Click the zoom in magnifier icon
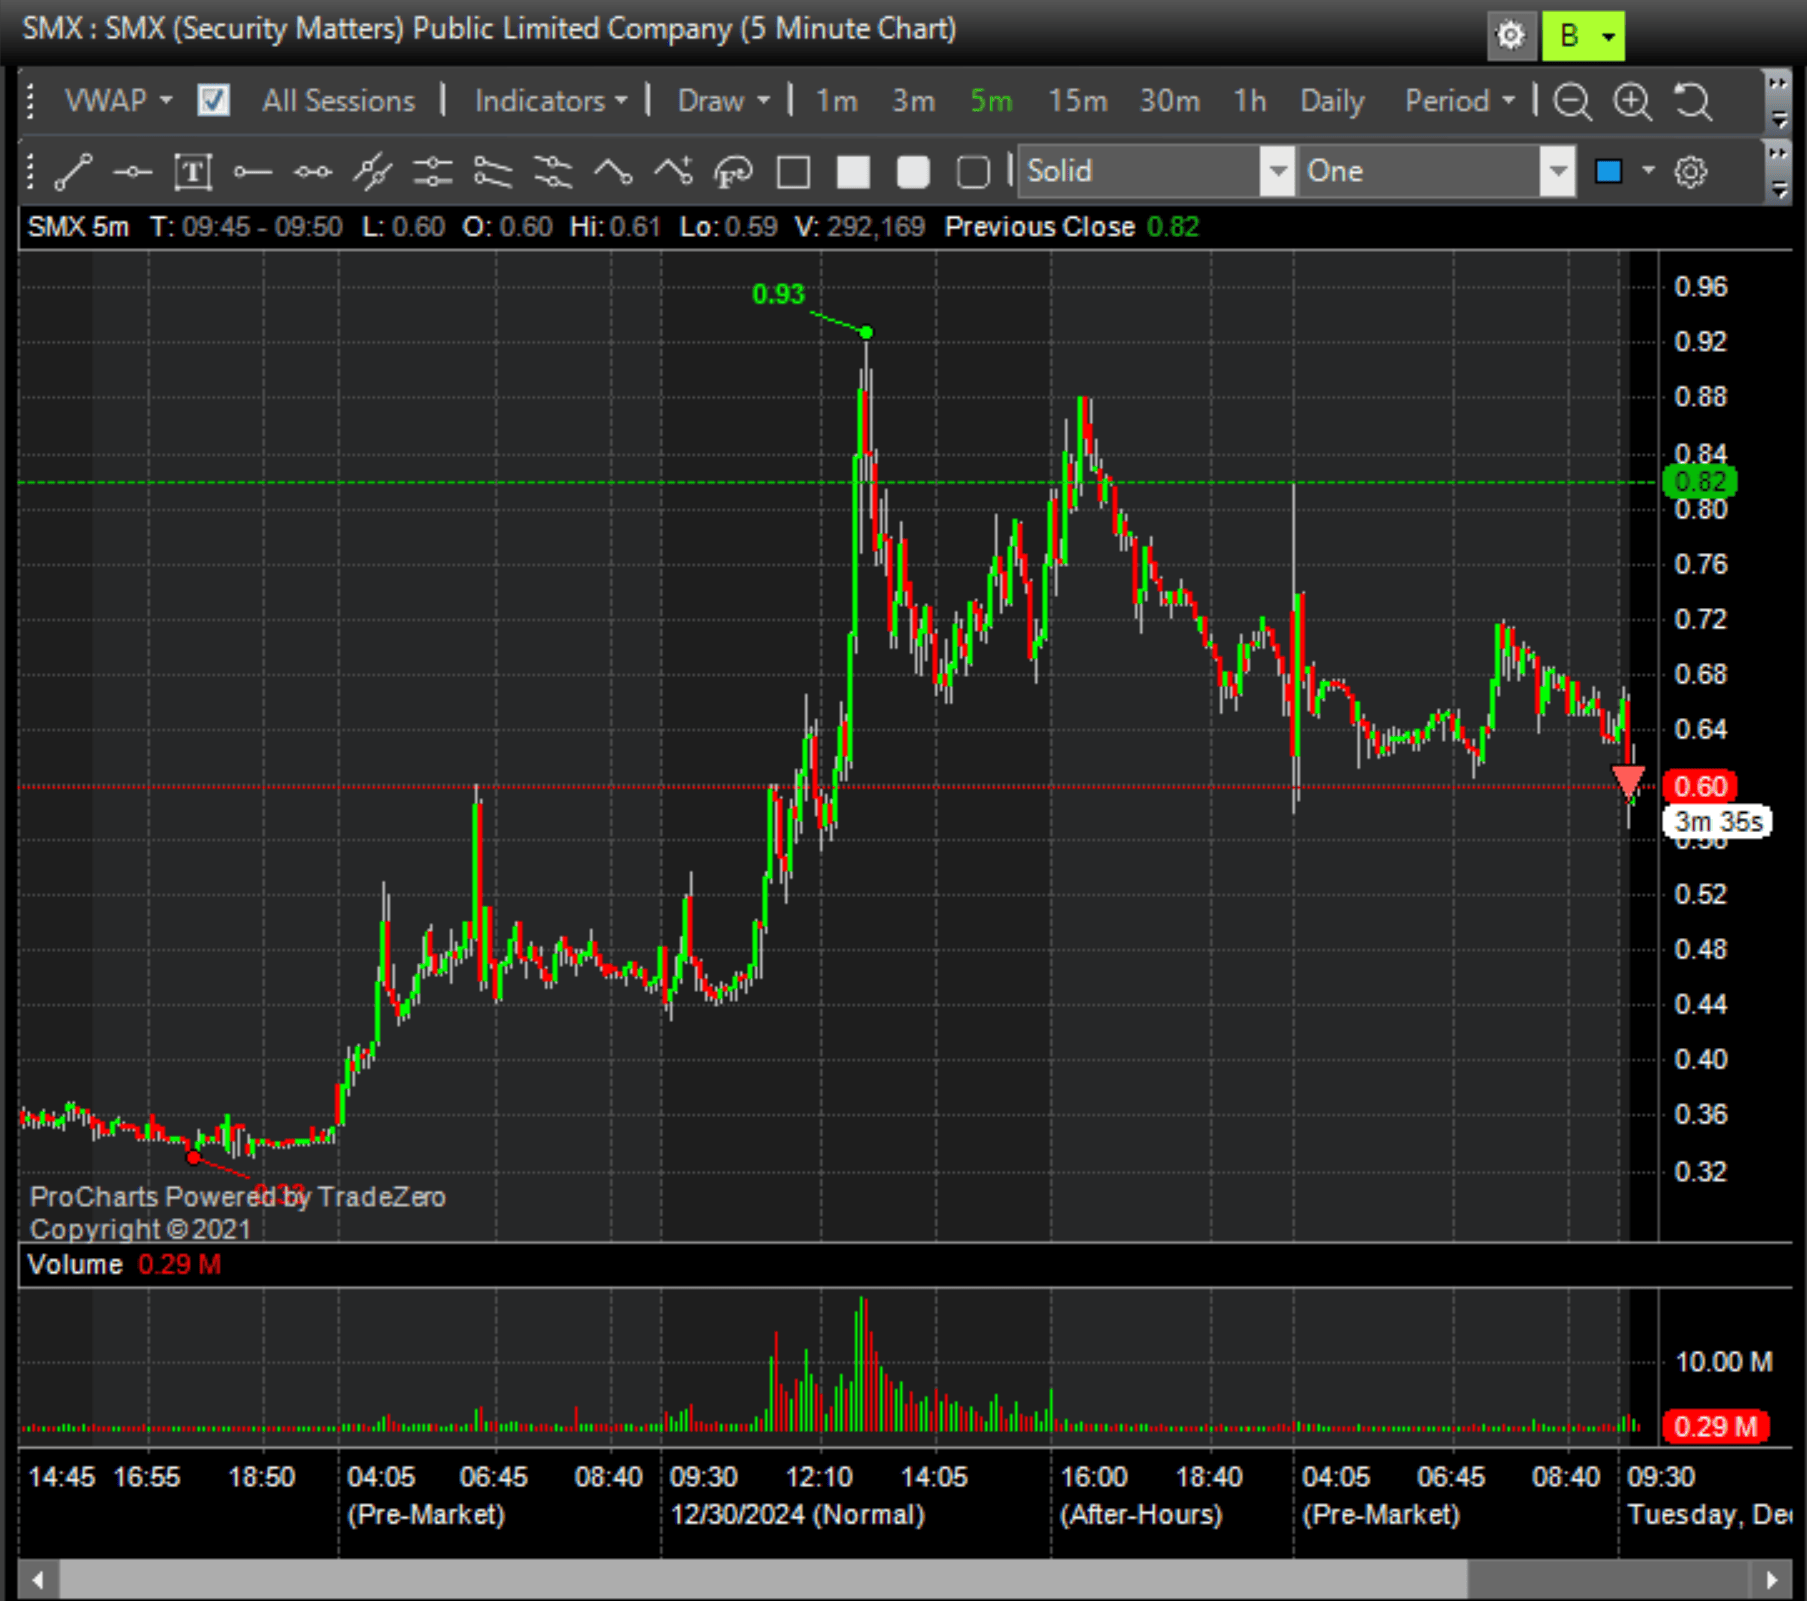1807x1601 pixels. point(1632,101)
